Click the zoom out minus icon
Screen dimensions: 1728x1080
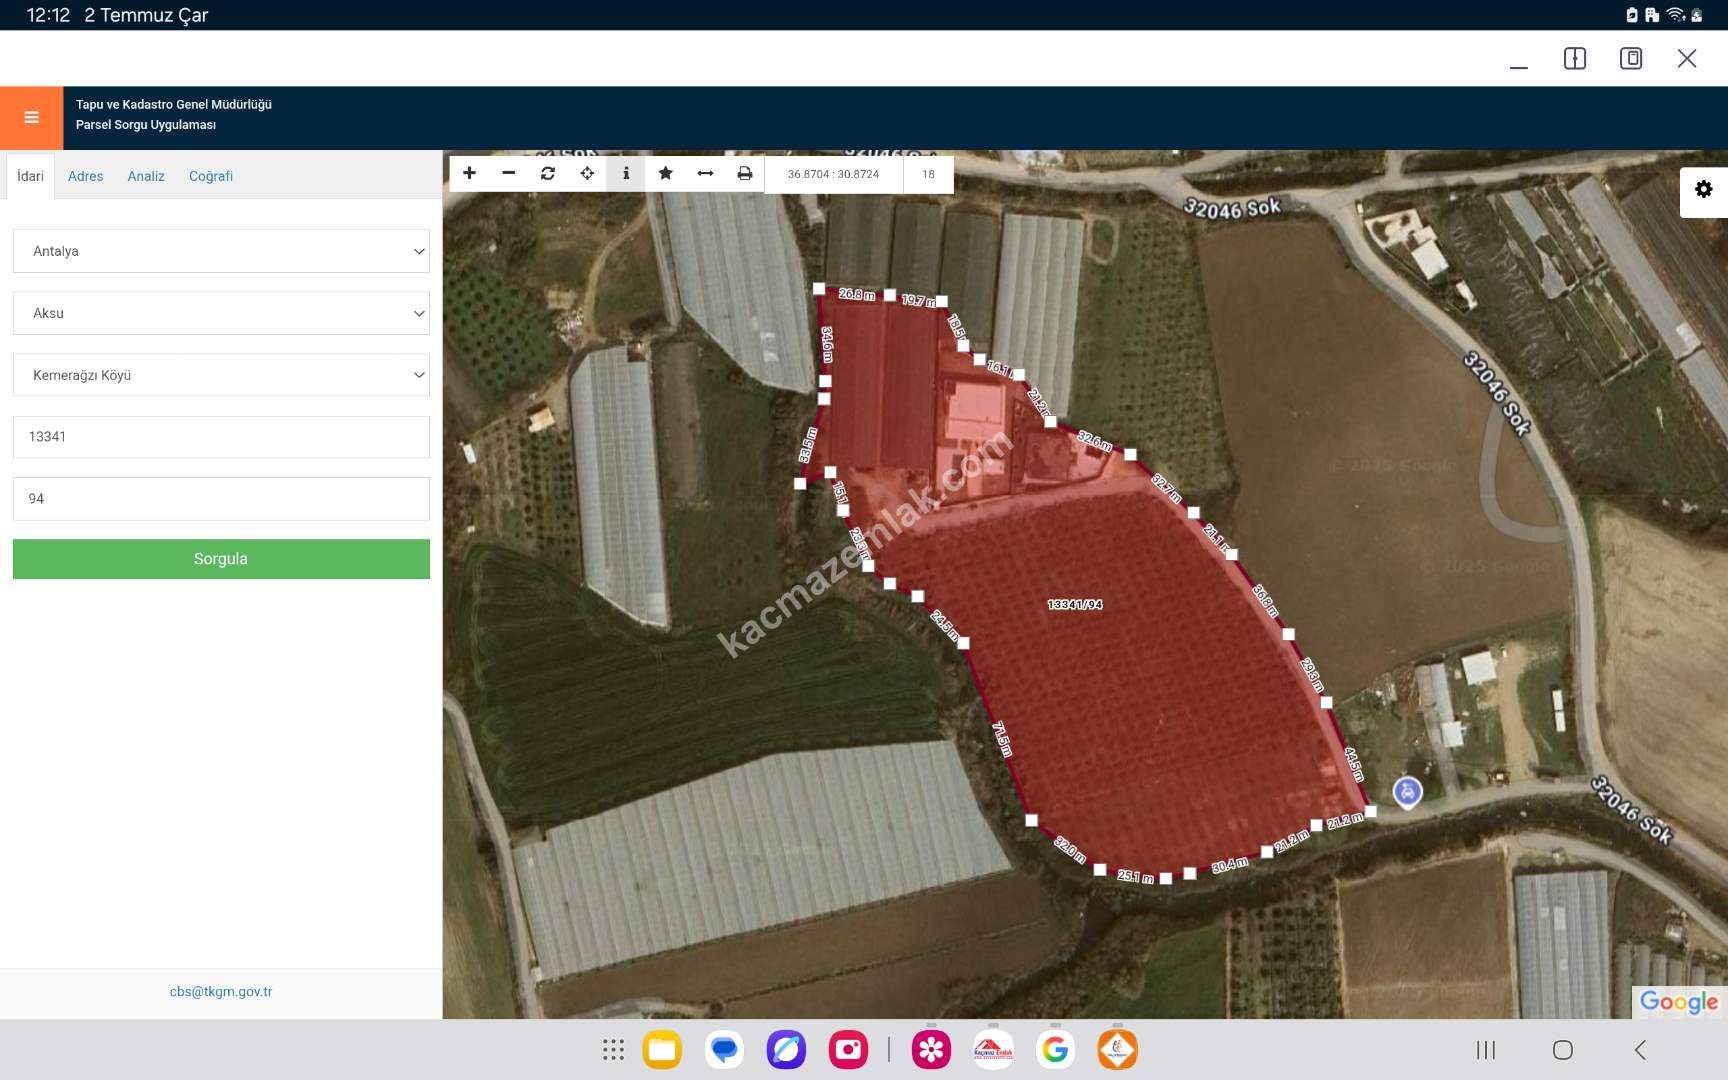click(x=508, y=173)
